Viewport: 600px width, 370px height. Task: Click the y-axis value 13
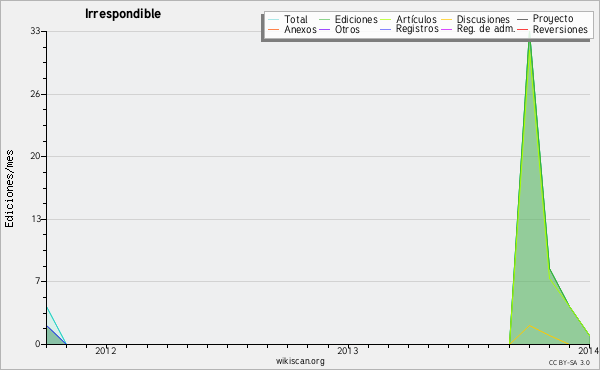(36, 219)
